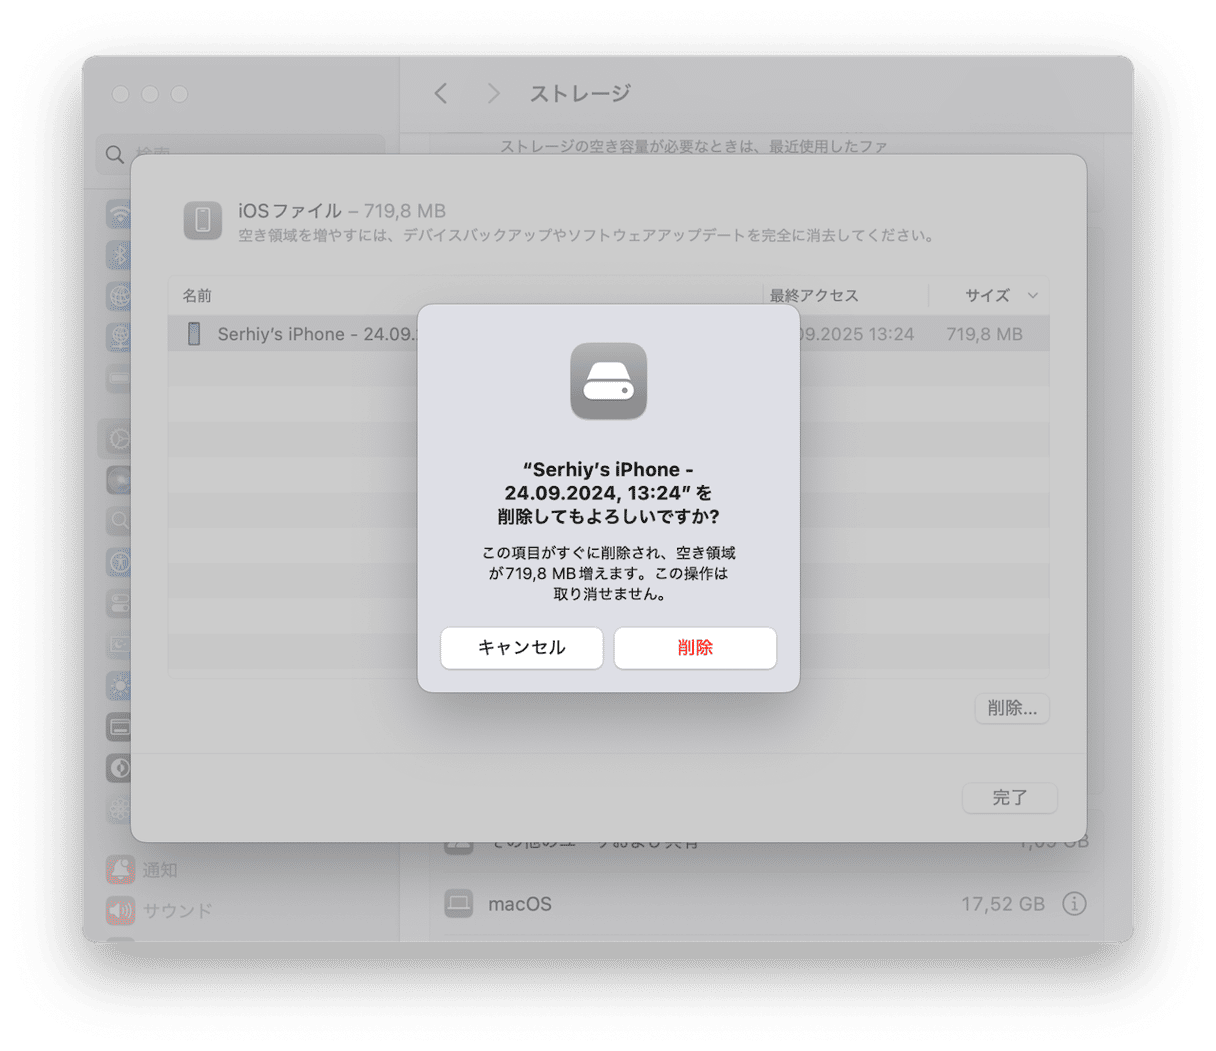Click the キャンセル button in dialog
1216x1051 pixels.
pos(522,648)
